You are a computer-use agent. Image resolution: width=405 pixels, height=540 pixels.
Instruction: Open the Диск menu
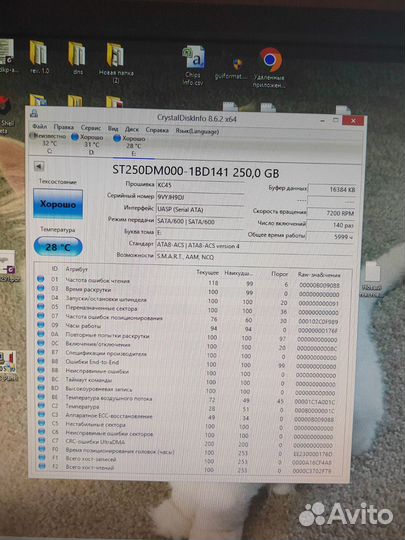coord(132,129)
